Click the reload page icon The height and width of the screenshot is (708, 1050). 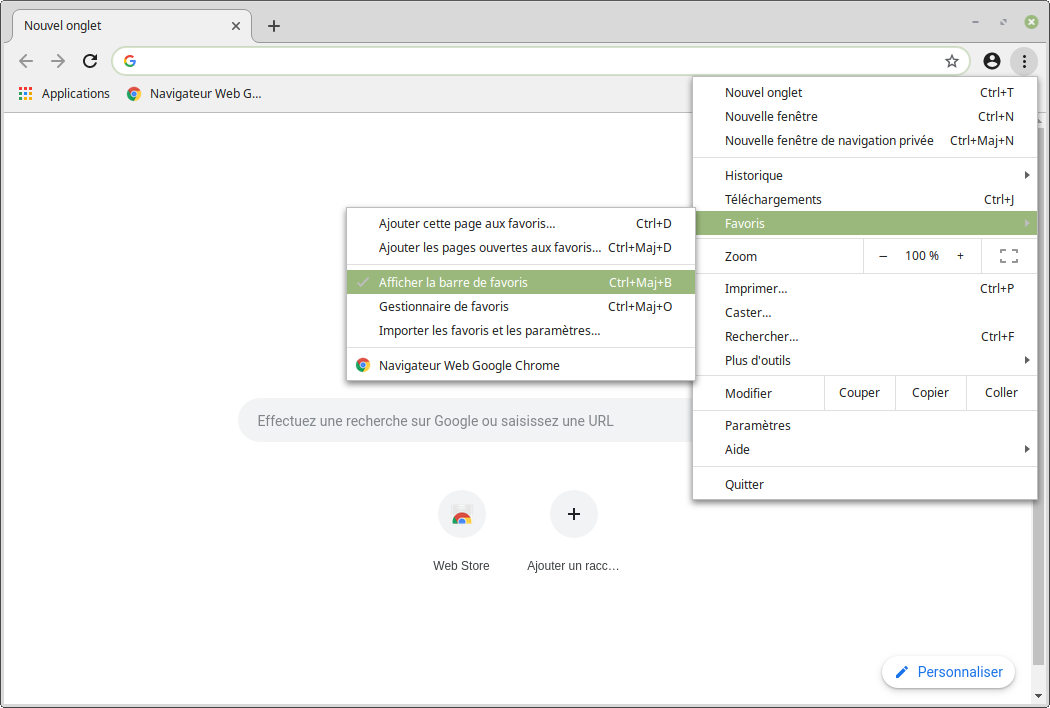90,61
